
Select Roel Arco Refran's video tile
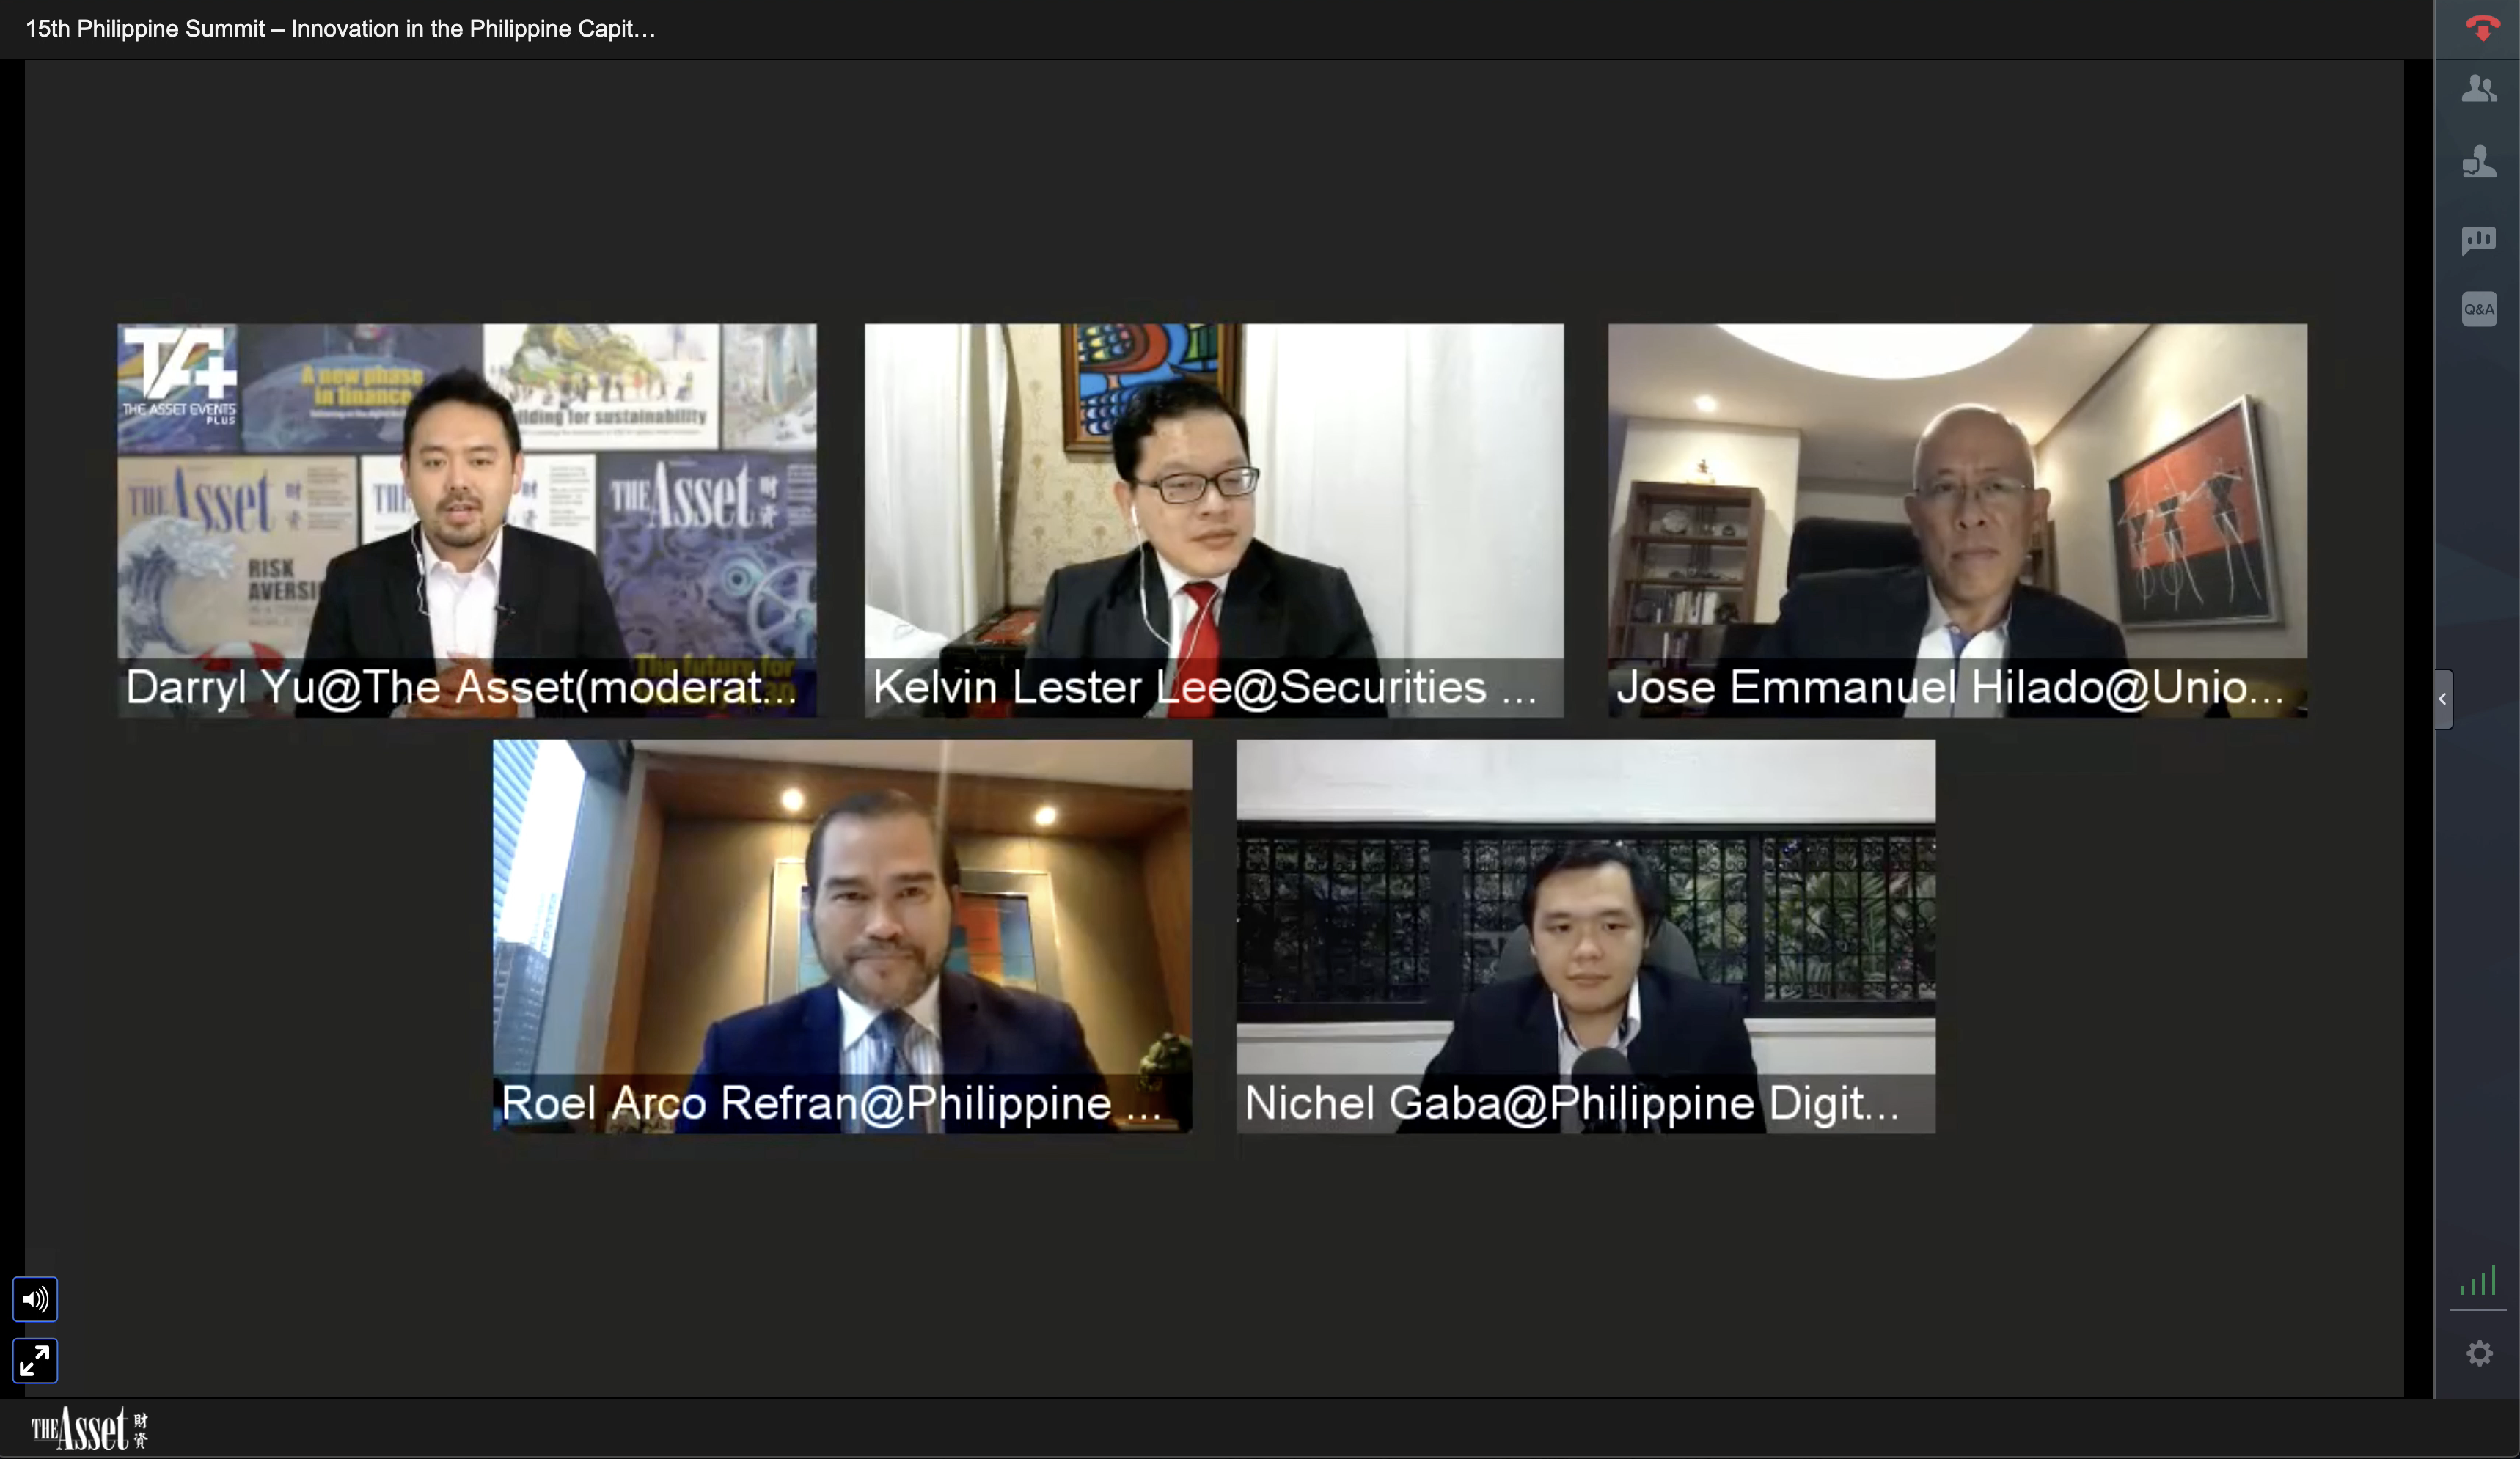[x=842, y=936]
